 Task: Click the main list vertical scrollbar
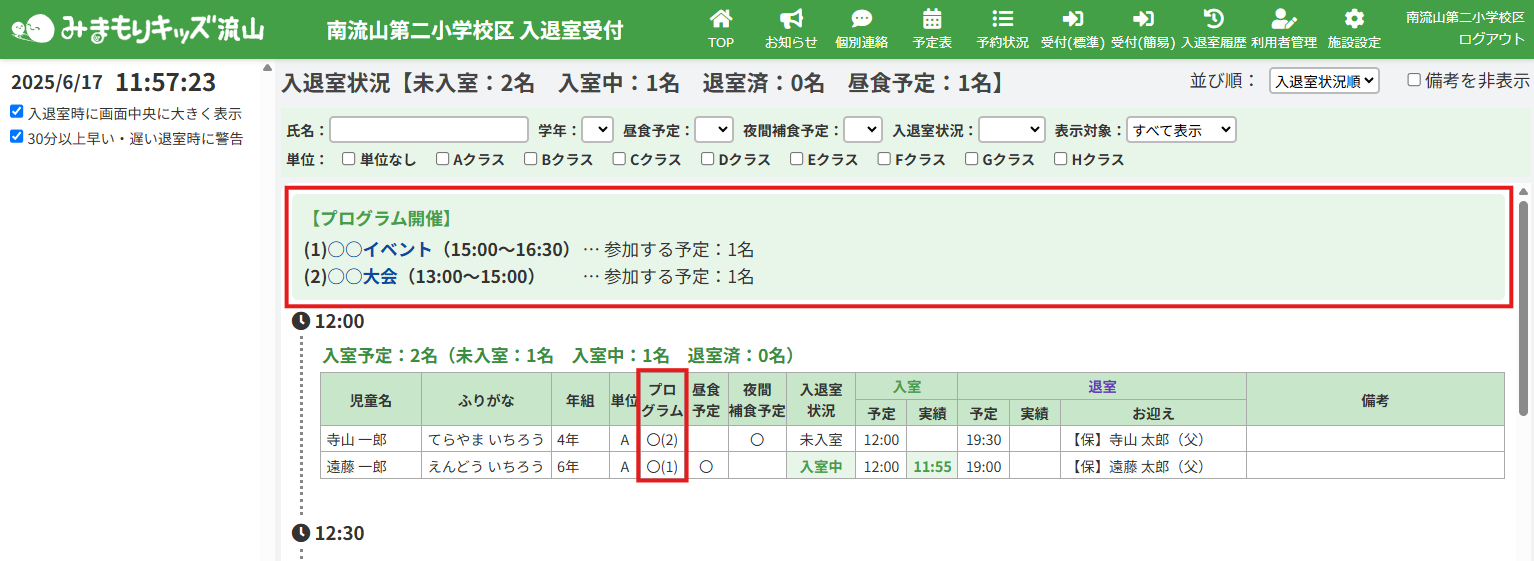click(1523, 308)
